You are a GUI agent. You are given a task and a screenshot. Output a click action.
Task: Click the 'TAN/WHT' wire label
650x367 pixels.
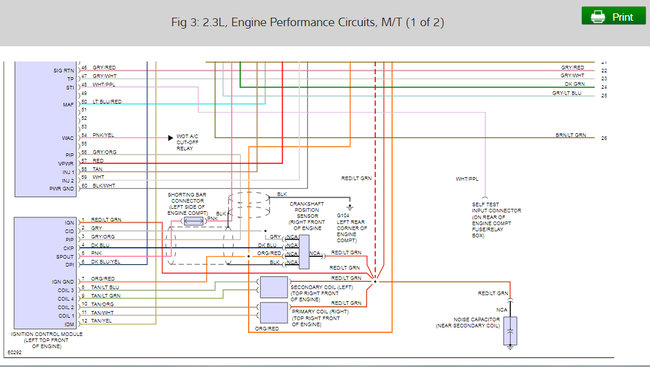click(102, 313)
